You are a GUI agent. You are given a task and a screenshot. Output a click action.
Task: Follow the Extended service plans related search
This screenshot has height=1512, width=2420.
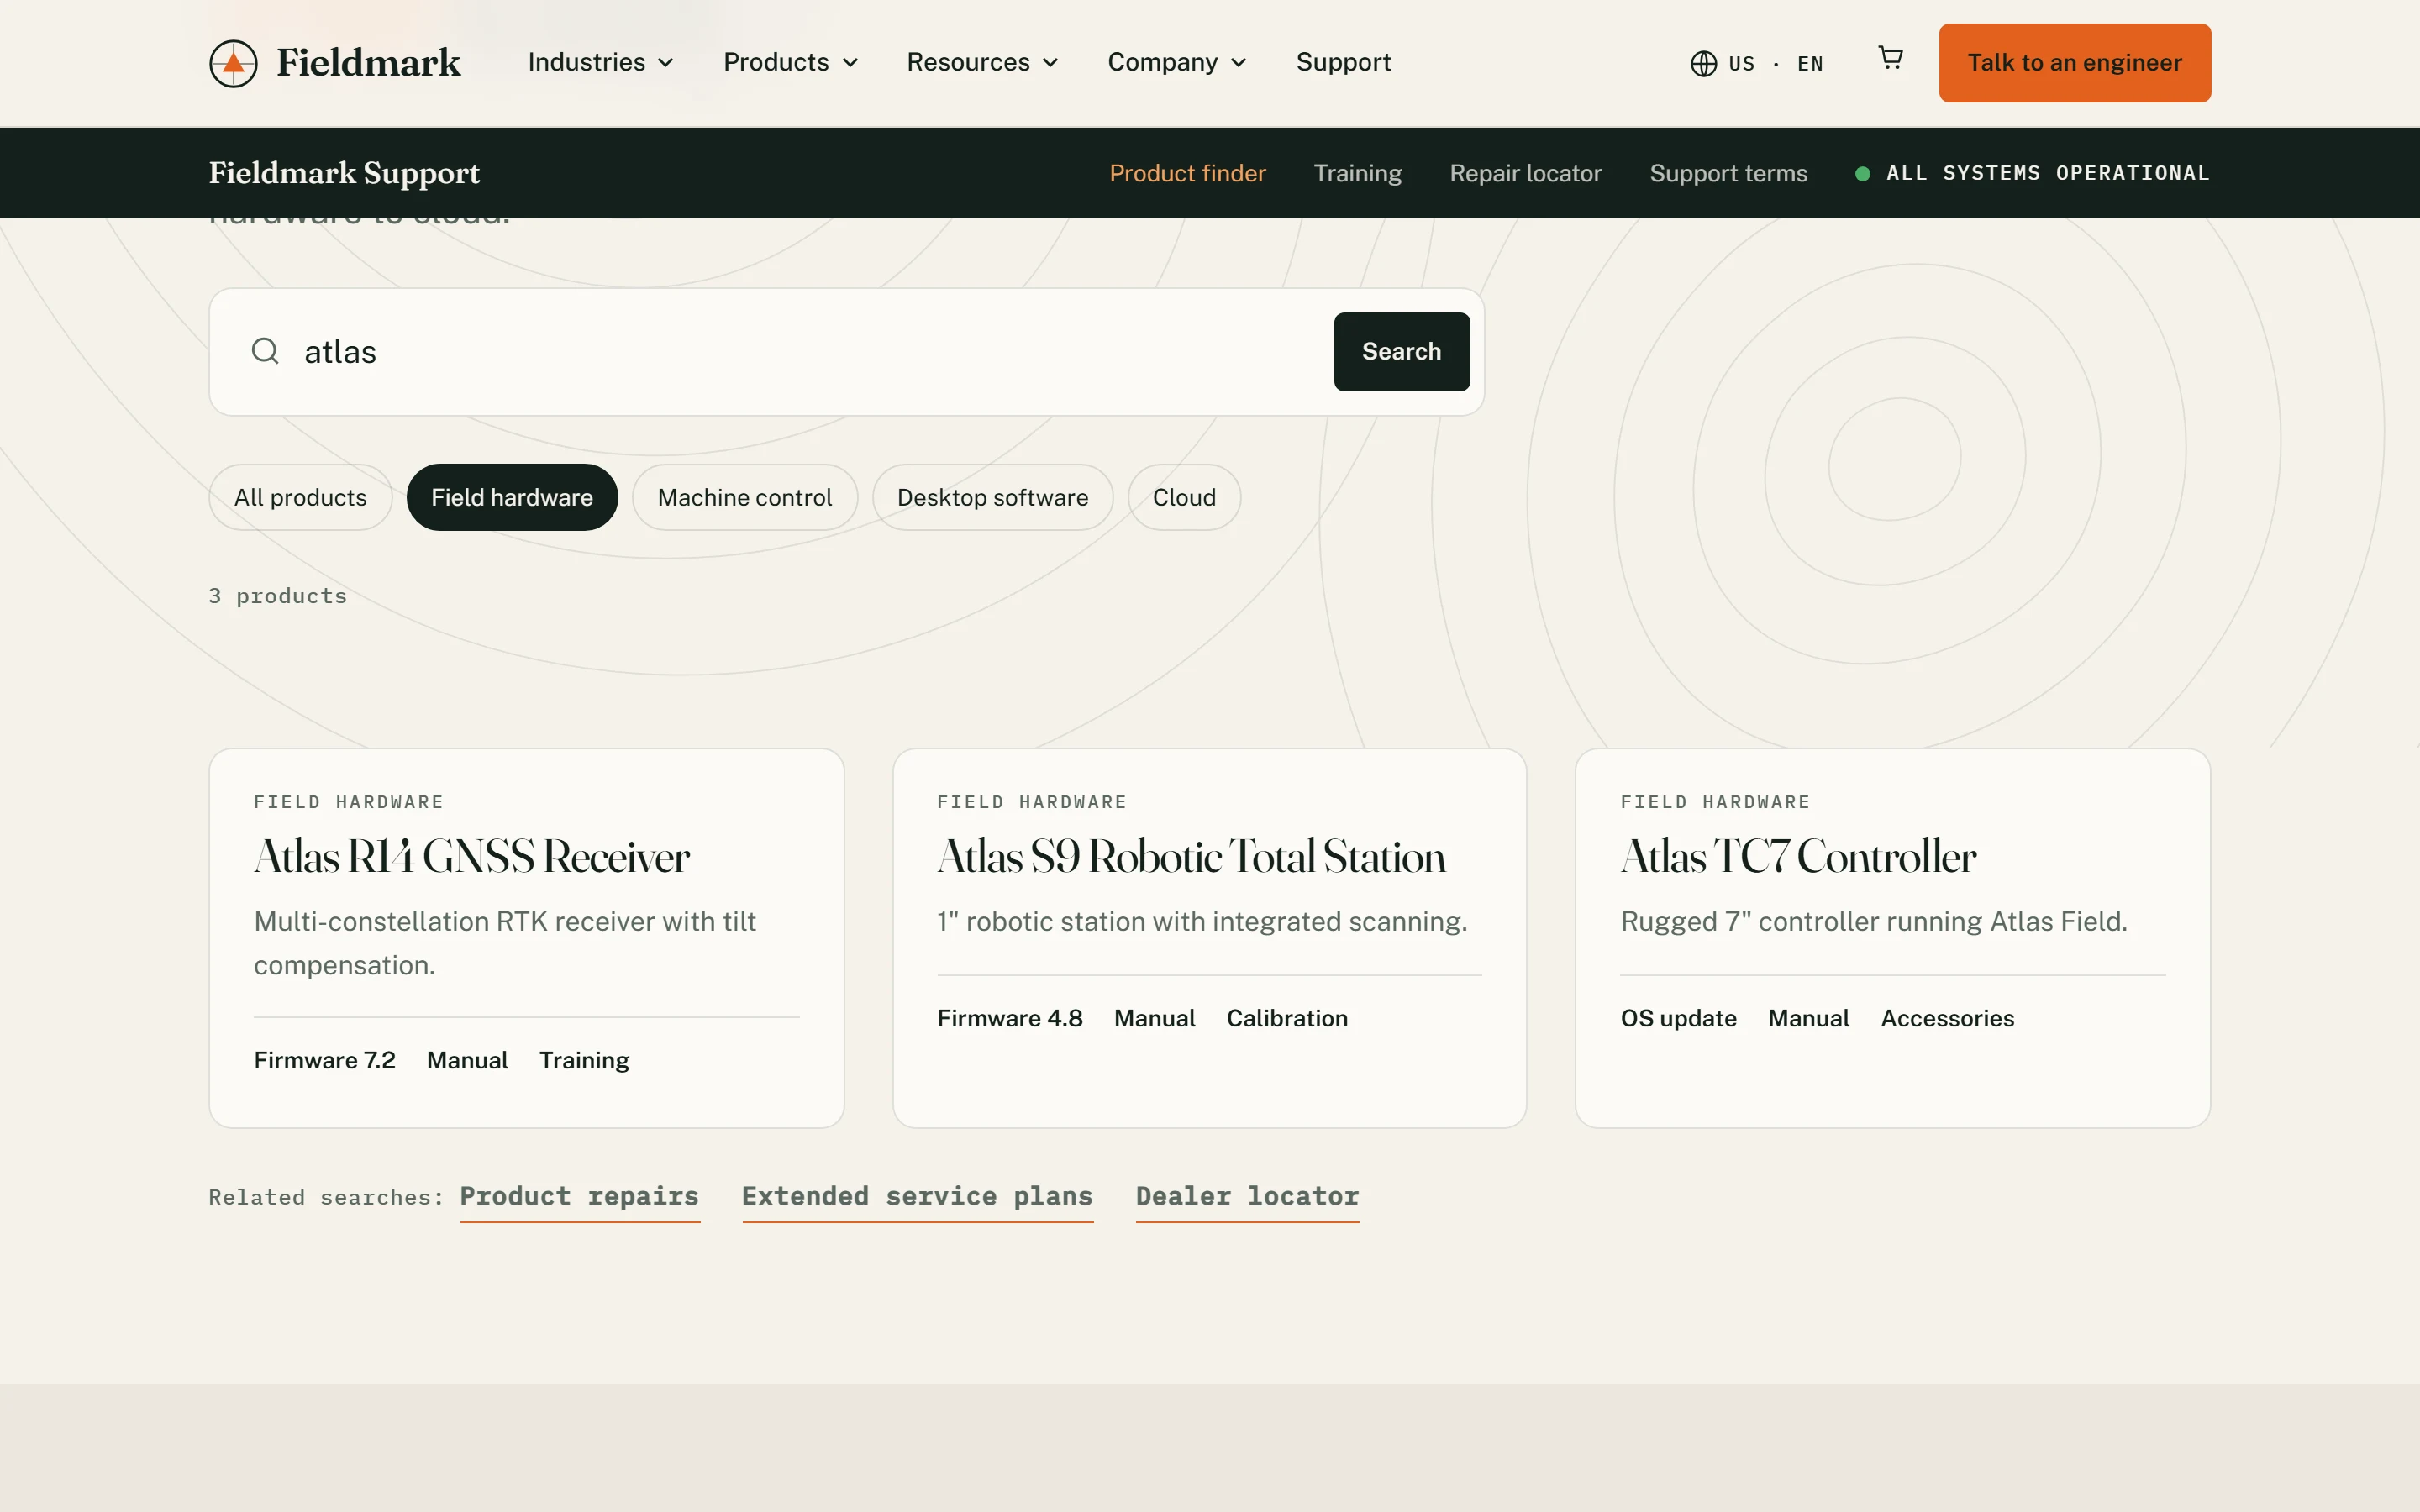917,1197
